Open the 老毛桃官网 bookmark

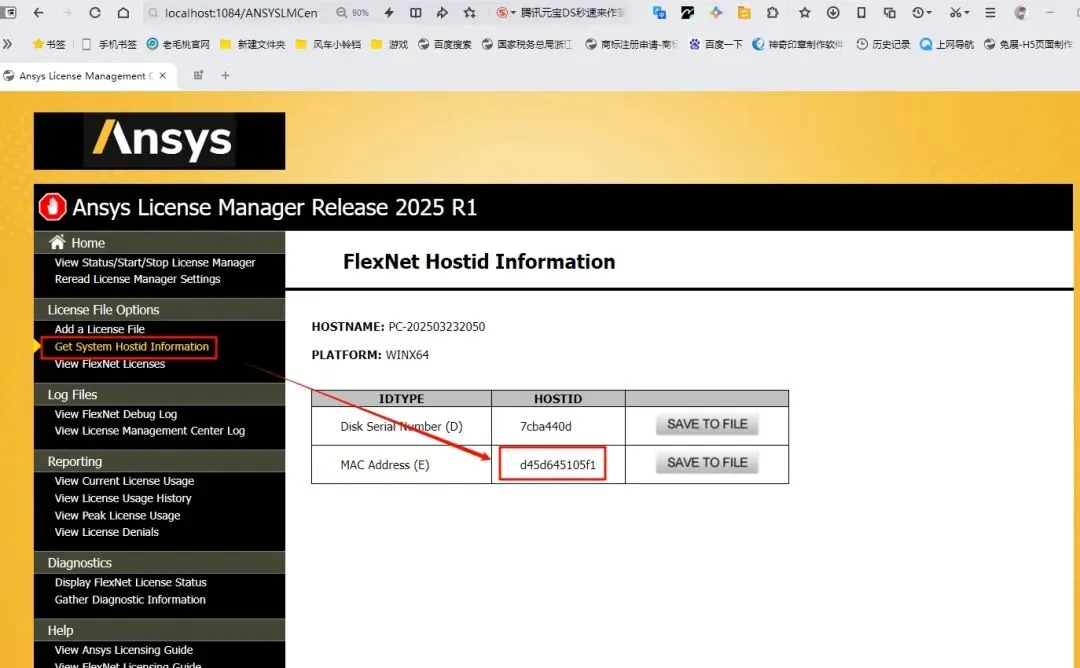[178, 44]
